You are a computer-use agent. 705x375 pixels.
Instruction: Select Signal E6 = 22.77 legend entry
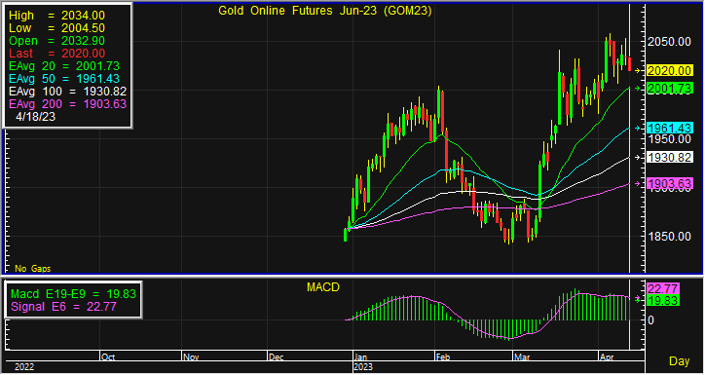(64, 307)
